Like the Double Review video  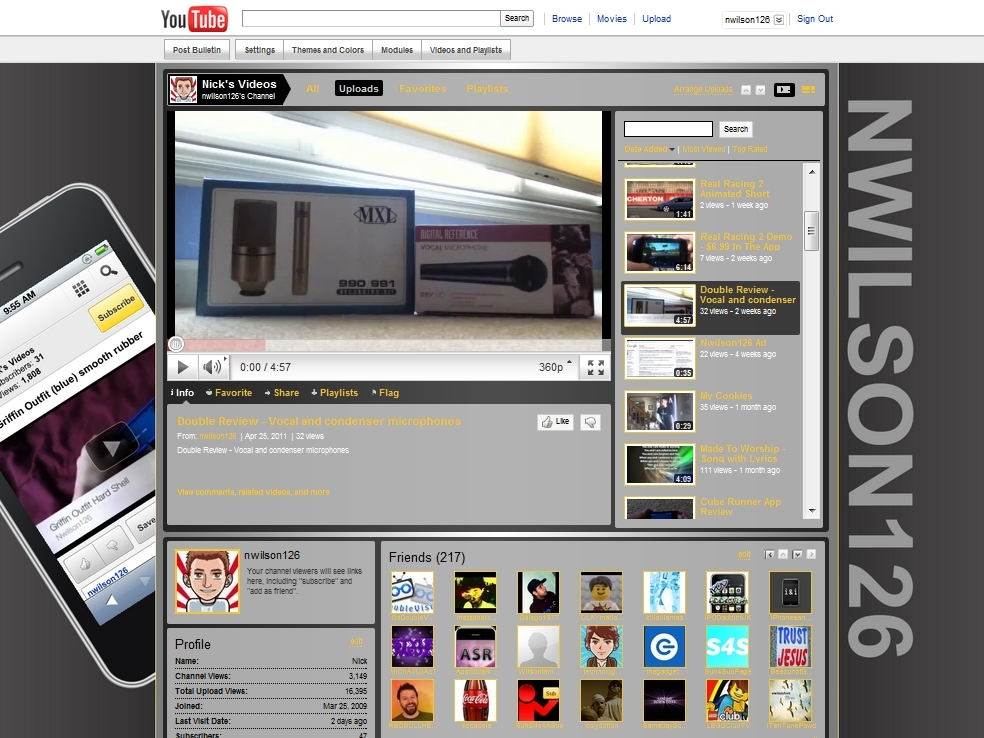pyautogui.click(x=555, y=422)
